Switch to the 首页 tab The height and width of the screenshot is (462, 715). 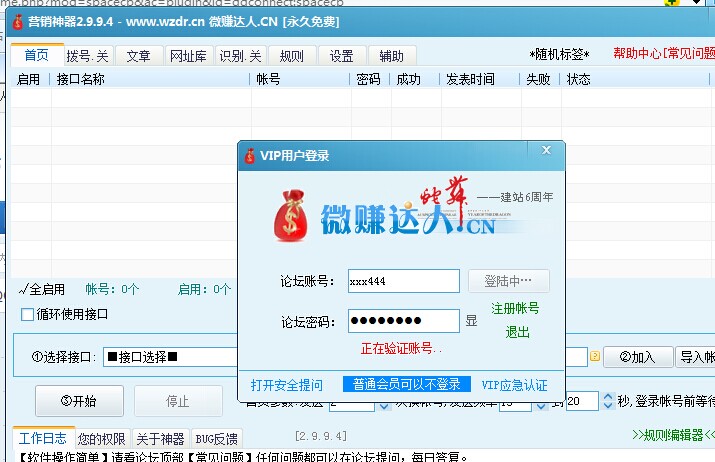(36, 56)
